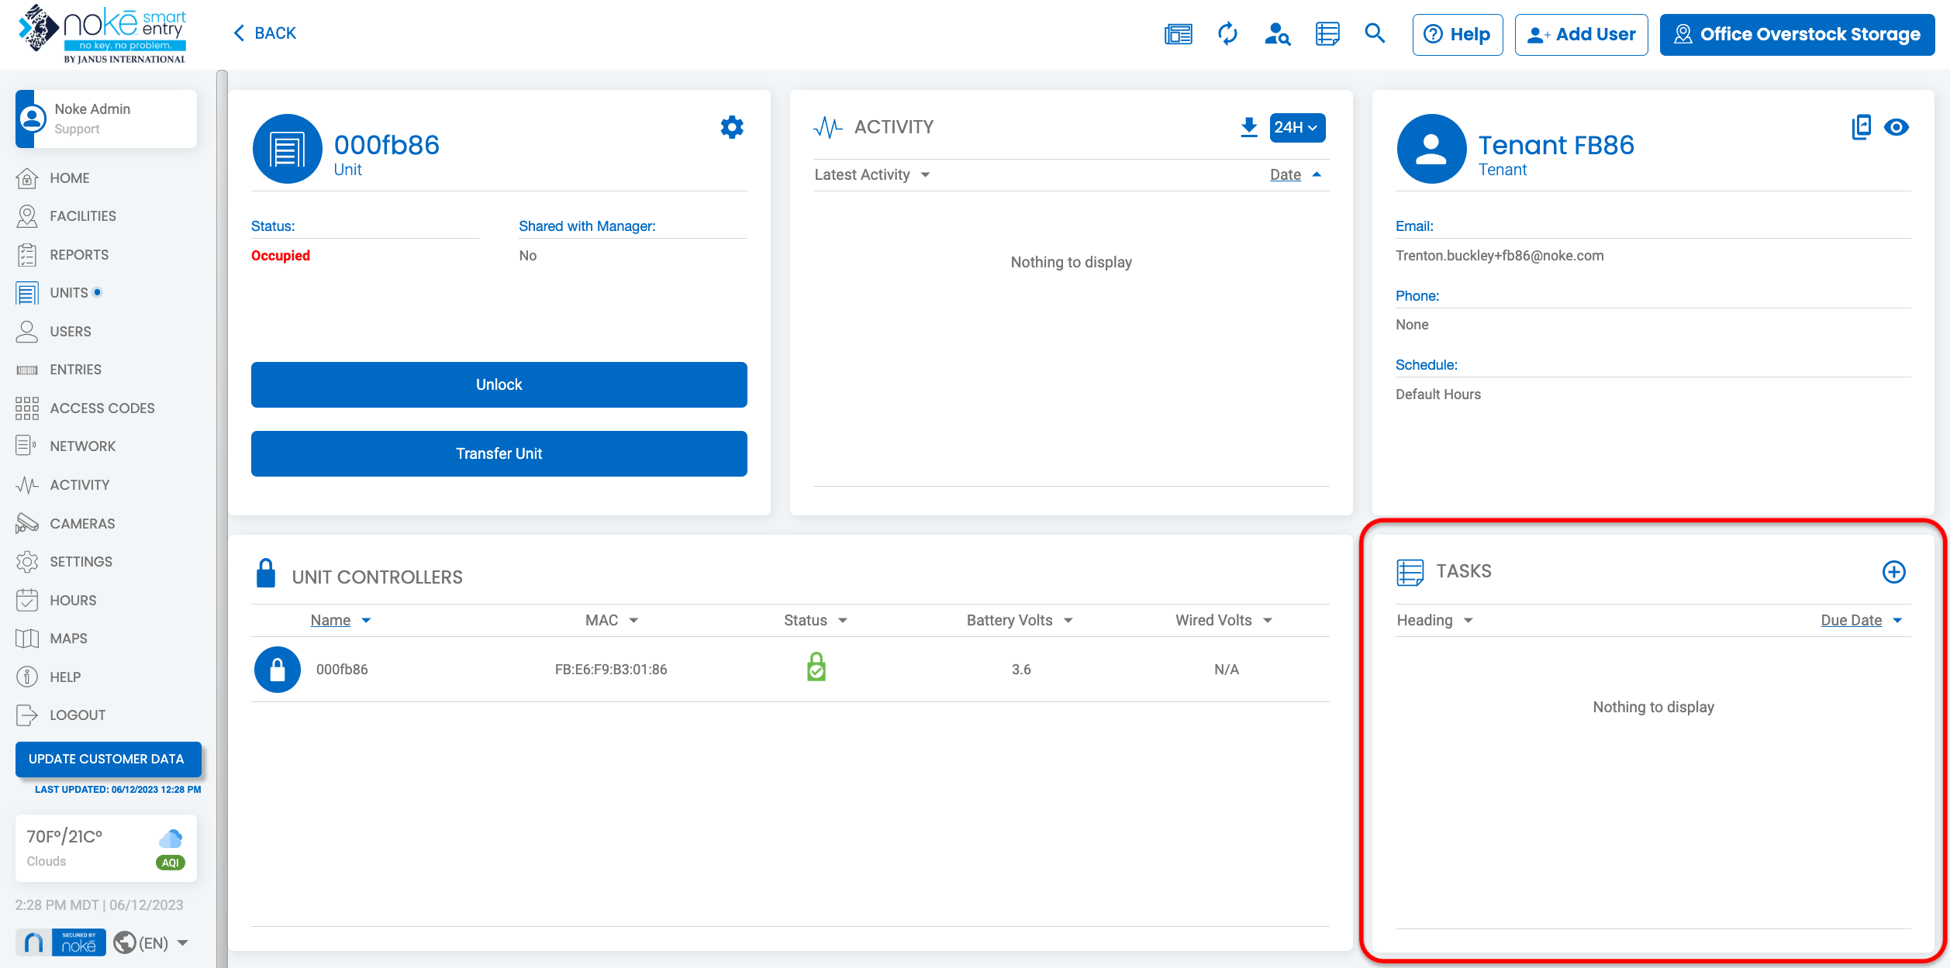
Task: Open the language (EN) selector
Action: pyautogui.click(x=152, y=943)
